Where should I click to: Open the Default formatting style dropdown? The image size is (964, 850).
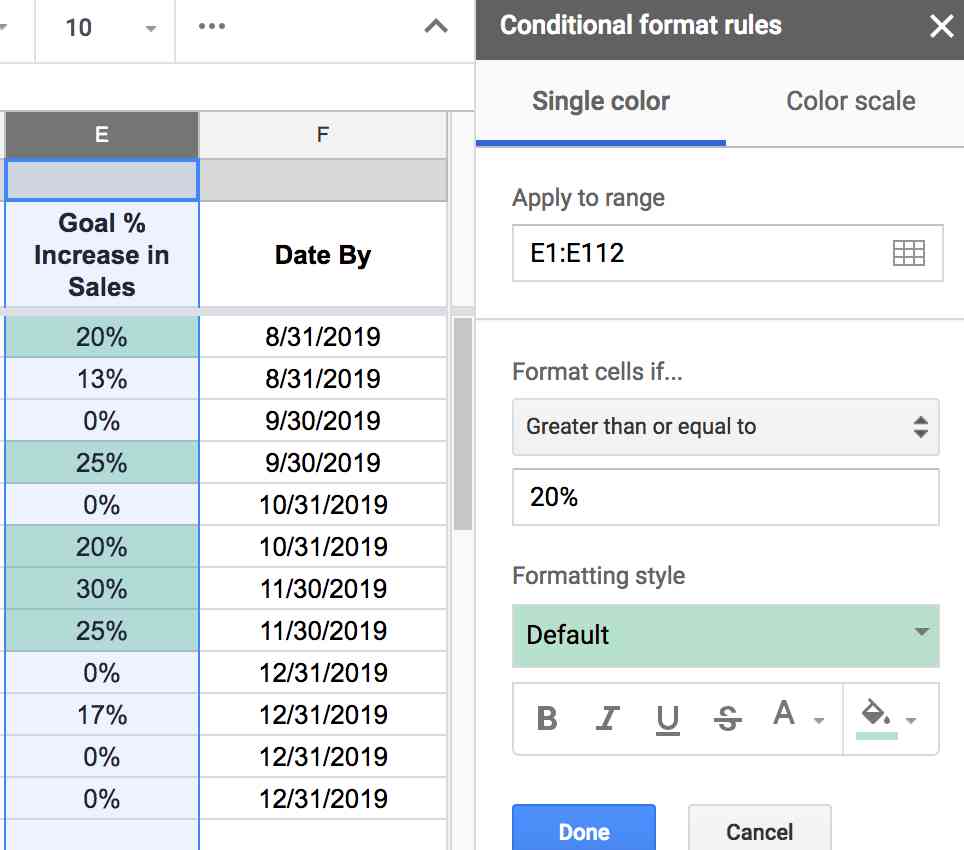[726, 636]
